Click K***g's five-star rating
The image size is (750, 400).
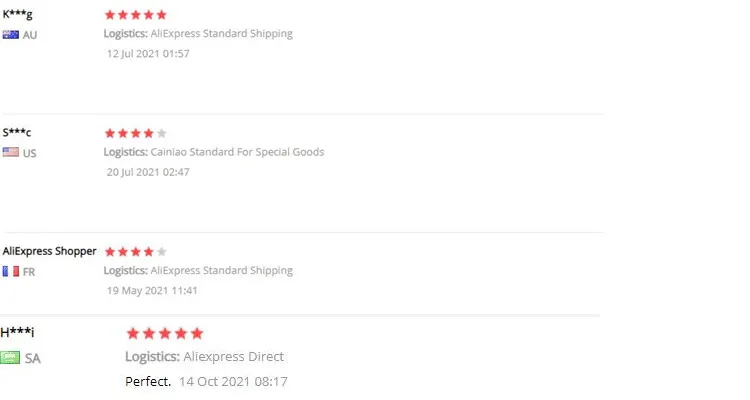[x=135, y=15]
